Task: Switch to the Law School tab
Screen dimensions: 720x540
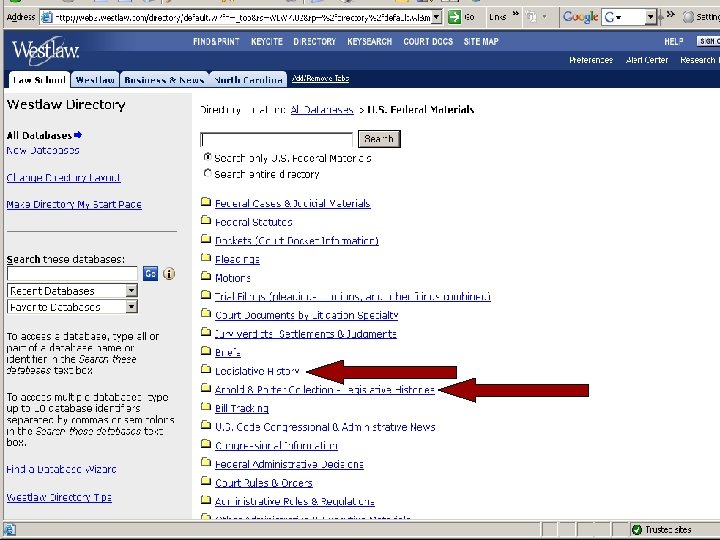Action: click(x=39, y=80)
